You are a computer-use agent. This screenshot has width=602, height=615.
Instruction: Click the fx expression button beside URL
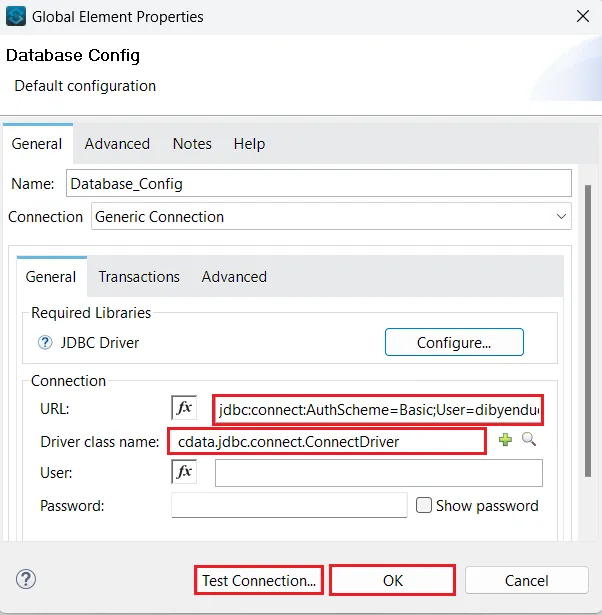[184, 408]
